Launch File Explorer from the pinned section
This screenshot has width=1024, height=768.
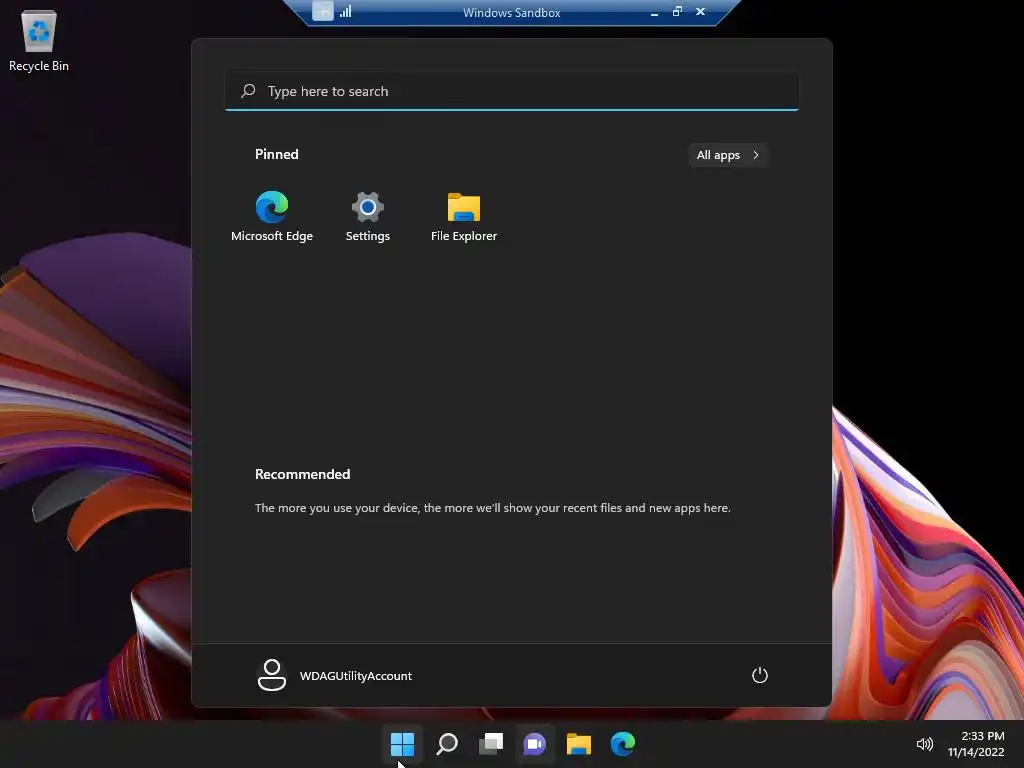tap(464, 216)
